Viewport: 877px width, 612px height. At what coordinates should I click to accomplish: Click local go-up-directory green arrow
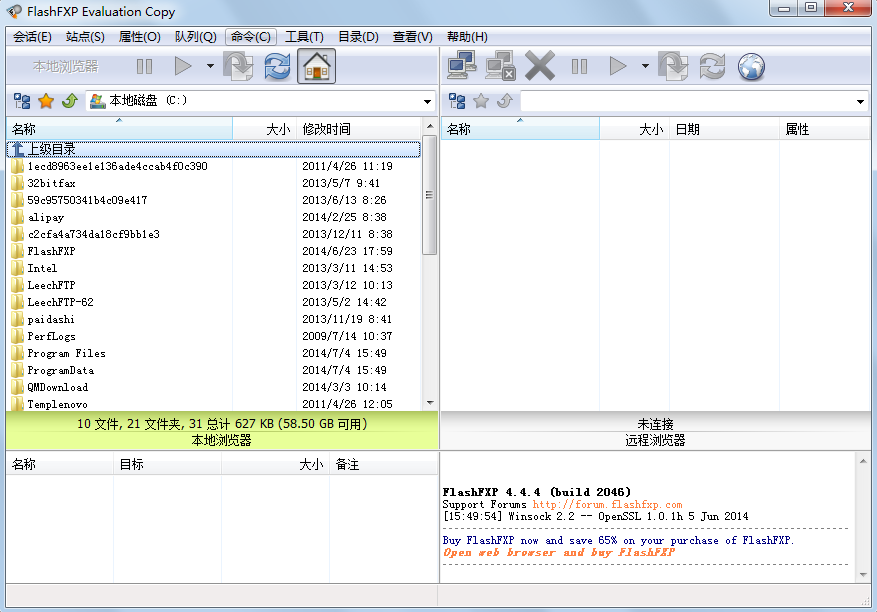[x=69, y=101]
